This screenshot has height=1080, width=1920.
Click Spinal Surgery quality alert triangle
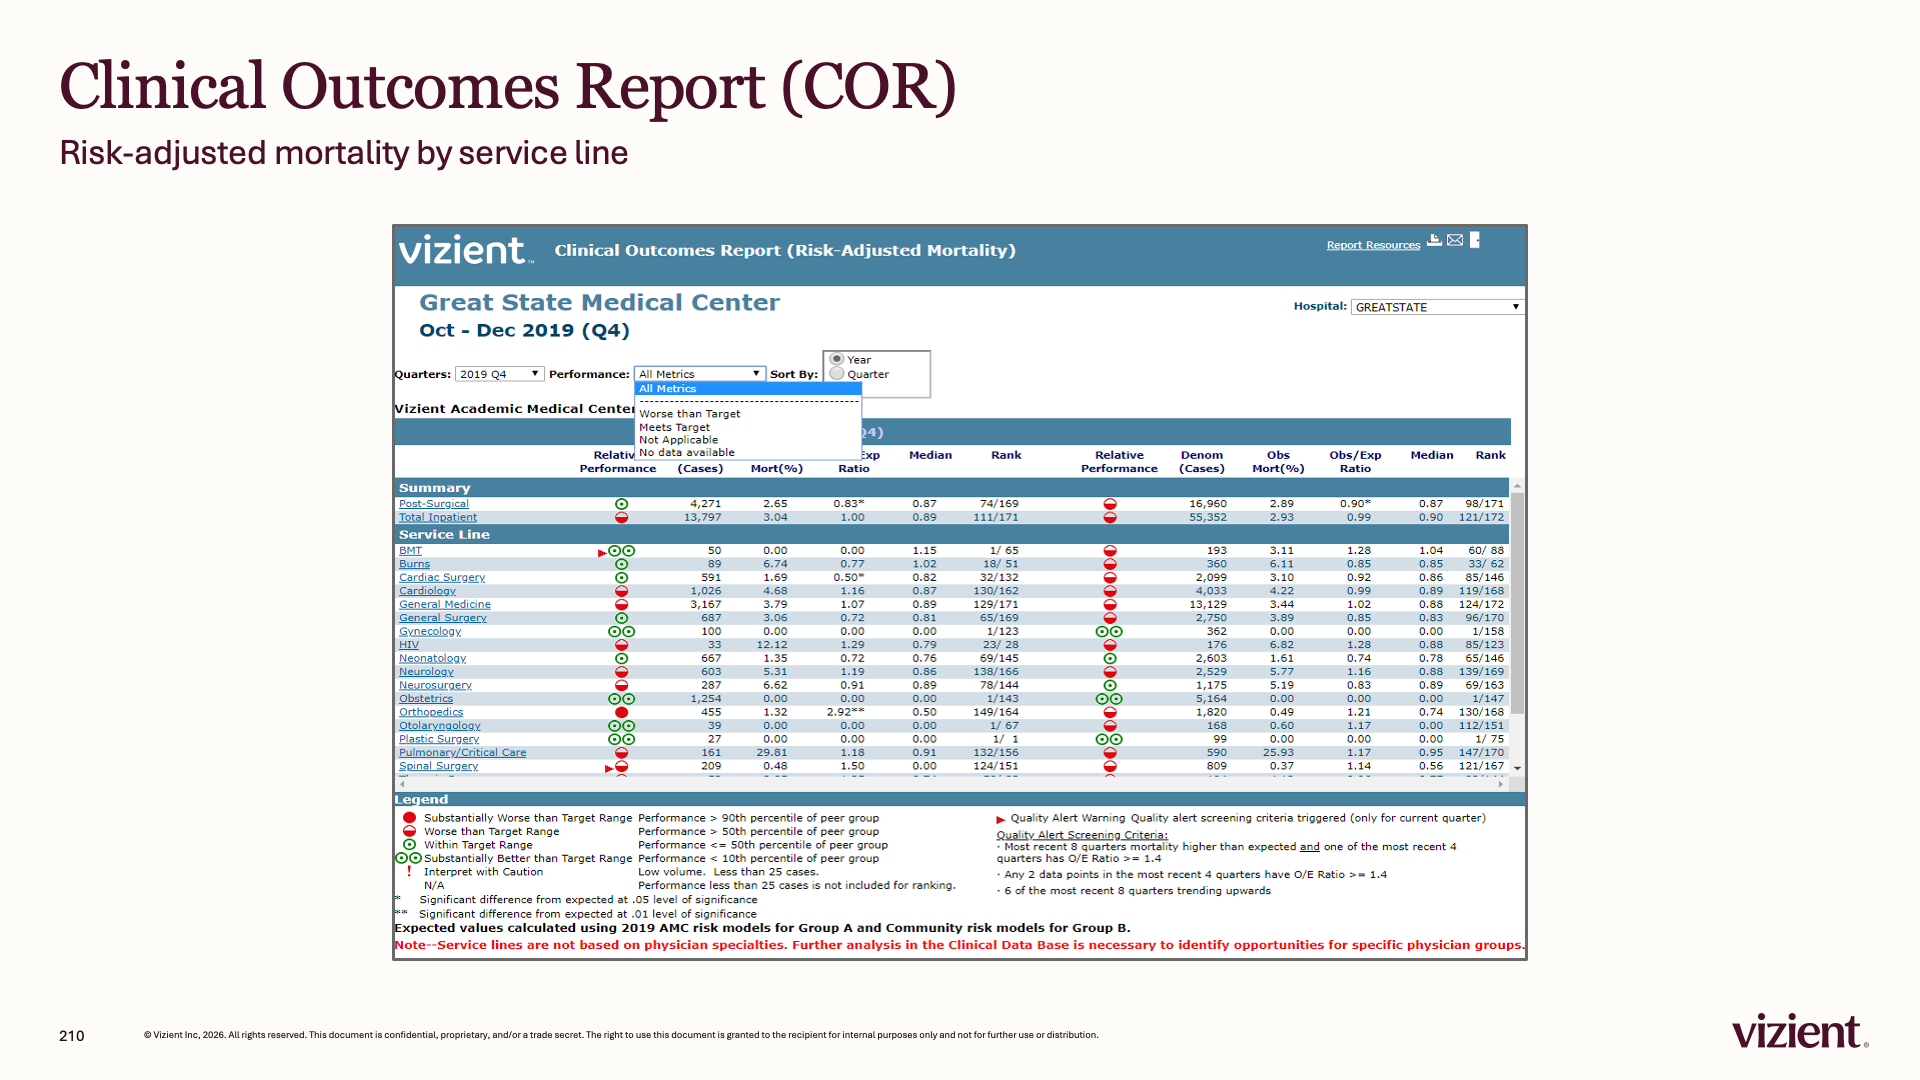[609, 768]
